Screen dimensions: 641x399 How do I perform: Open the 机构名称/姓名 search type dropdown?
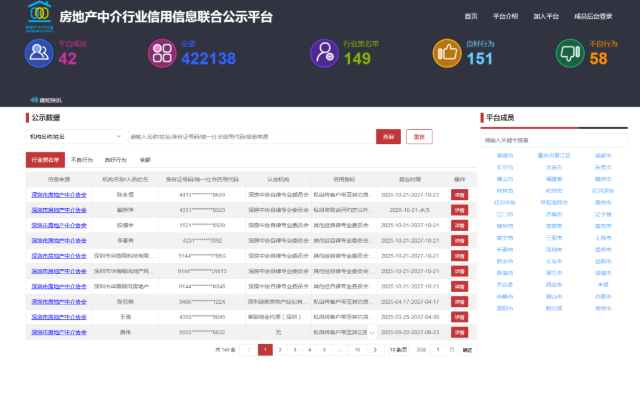(75, 137)
